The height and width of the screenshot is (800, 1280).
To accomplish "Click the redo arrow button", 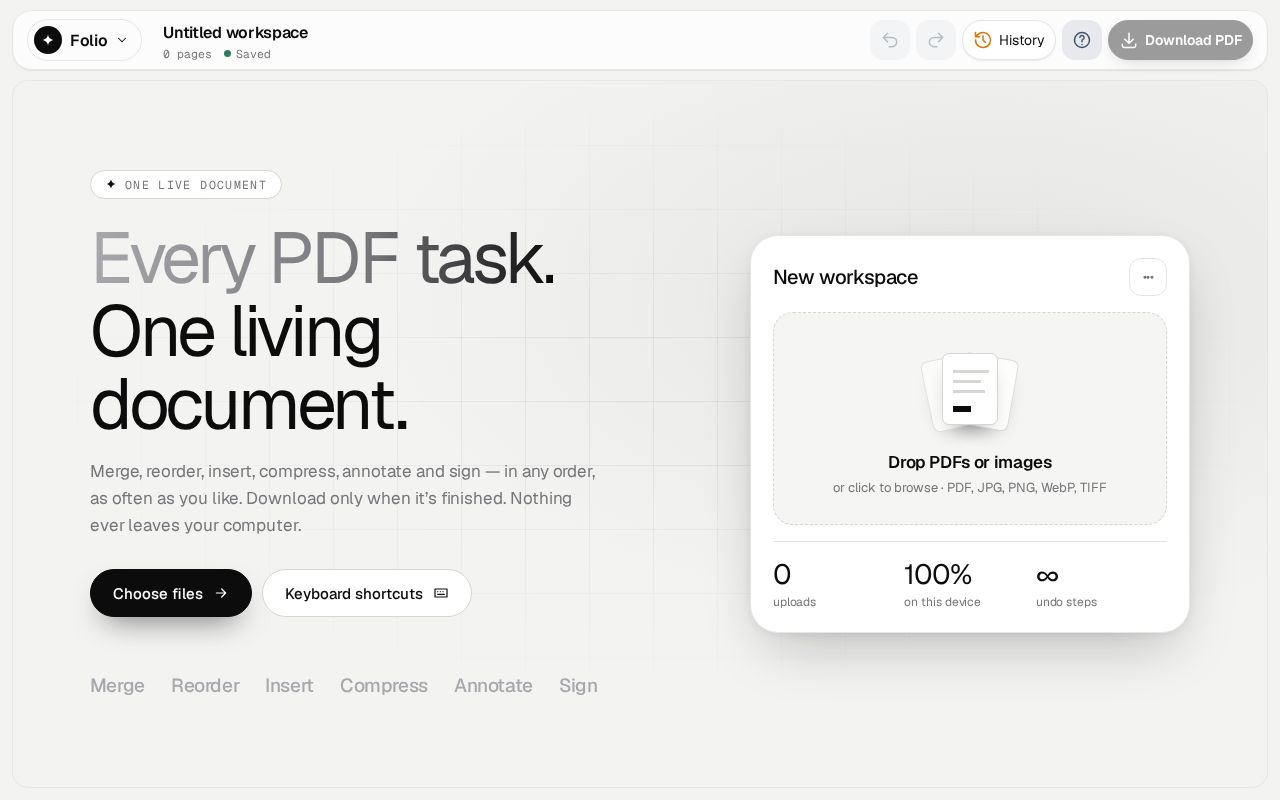I will coord(936,40).
